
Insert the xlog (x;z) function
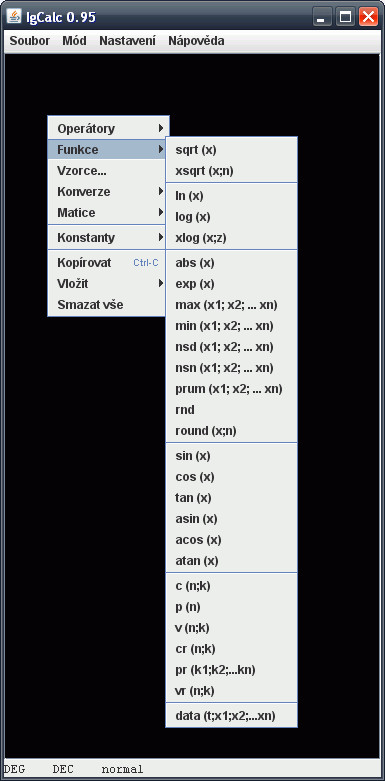[x=232, y=238]
